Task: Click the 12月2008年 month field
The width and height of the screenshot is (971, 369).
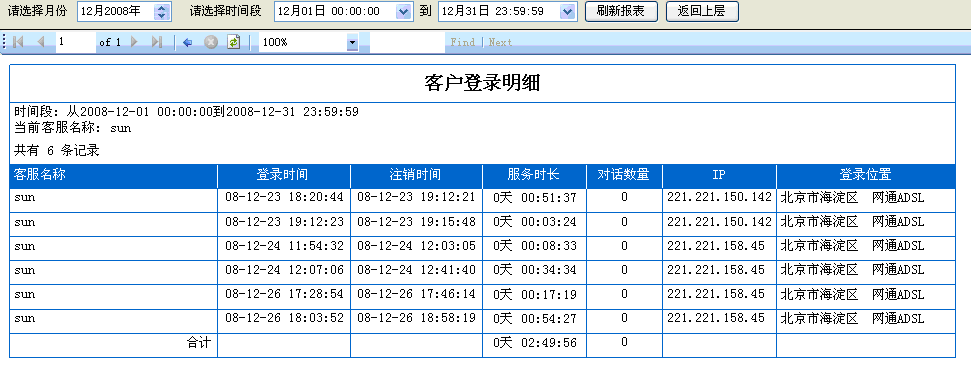Action: pos(115,12)
